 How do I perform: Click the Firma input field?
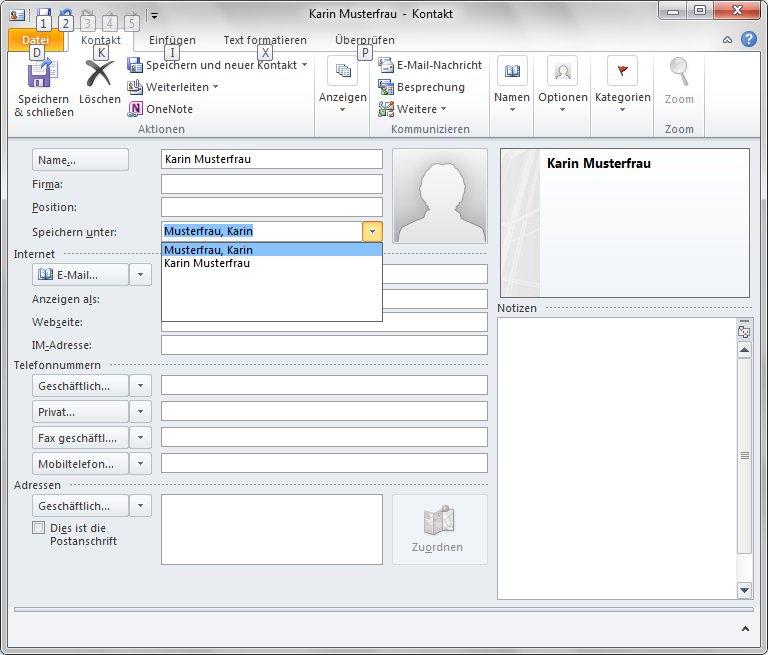tap(271, 184)
